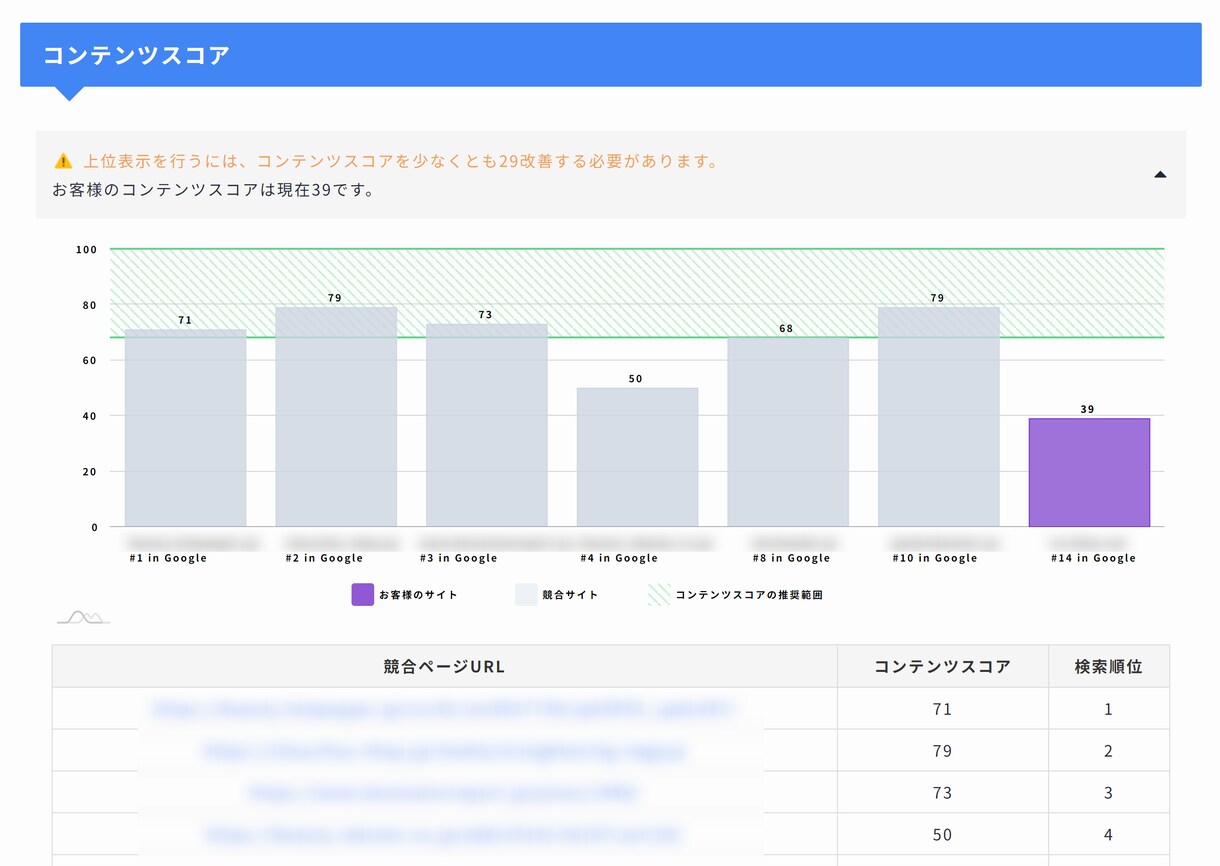Select the #3 in Google bar scored 73
This screenshot has height=866, width=1220.
487,425
